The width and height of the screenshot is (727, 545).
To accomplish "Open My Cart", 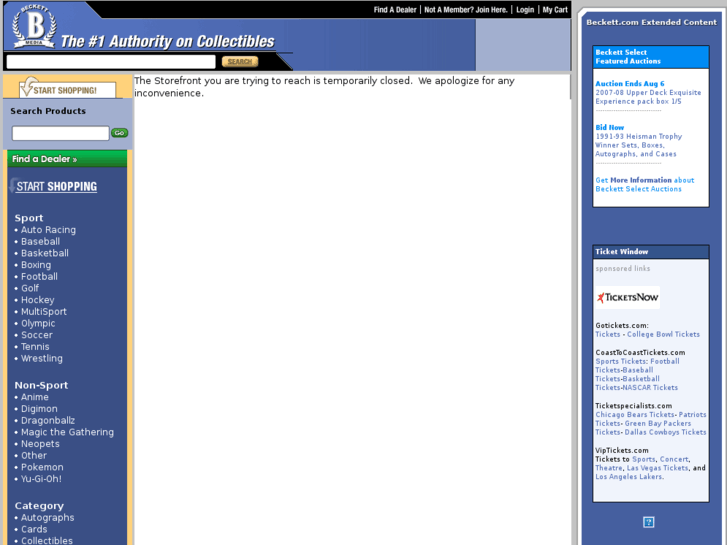I will [555, 10].
